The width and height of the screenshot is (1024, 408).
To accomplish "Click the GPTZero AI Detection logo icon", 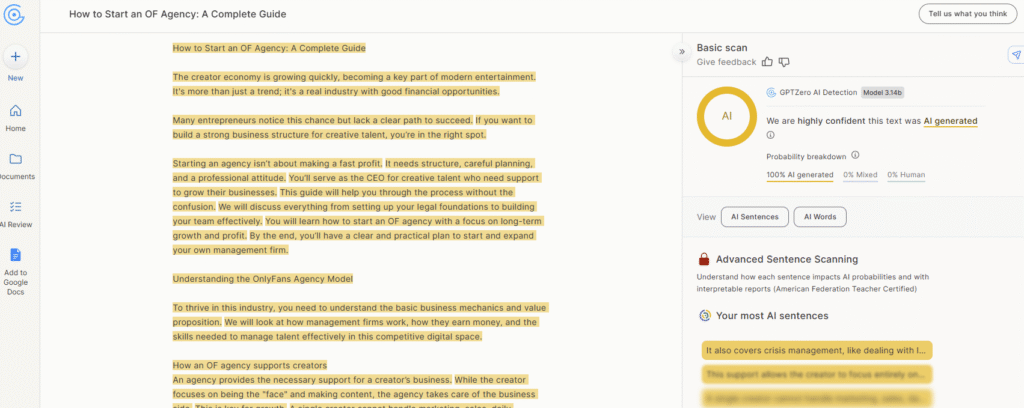I will coord(771,93).
